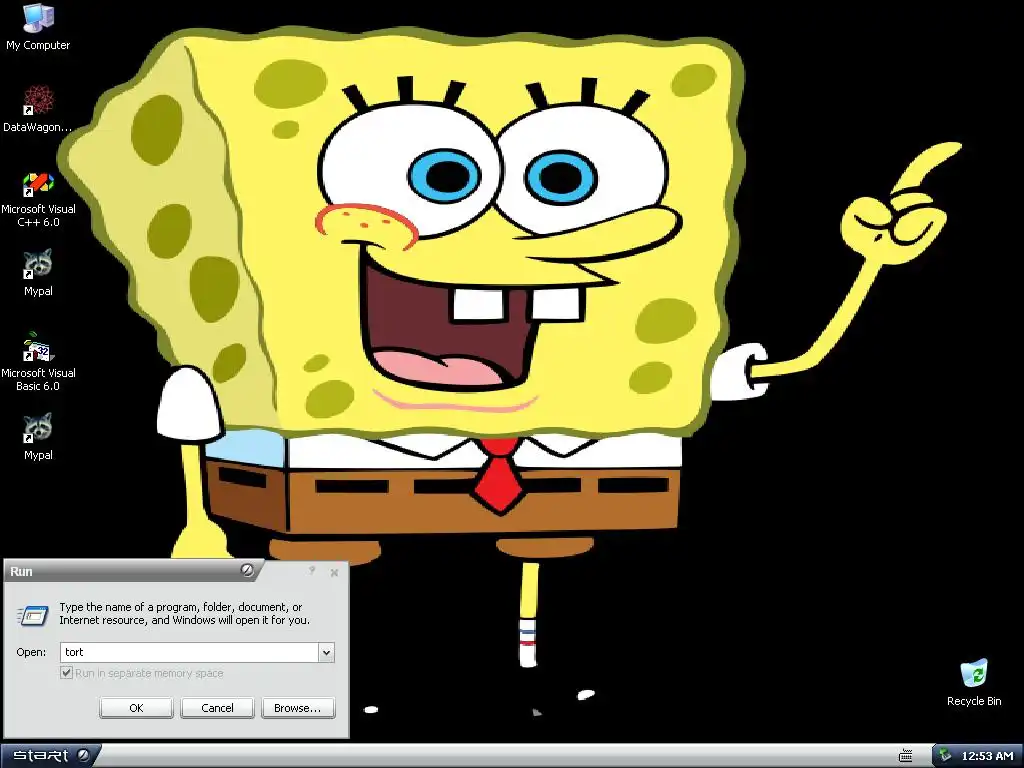Click the on-screen keyboard icon in taskbar
This screenshot has height=768, width=1024.
pyautogui.click(x=905, y=756)
